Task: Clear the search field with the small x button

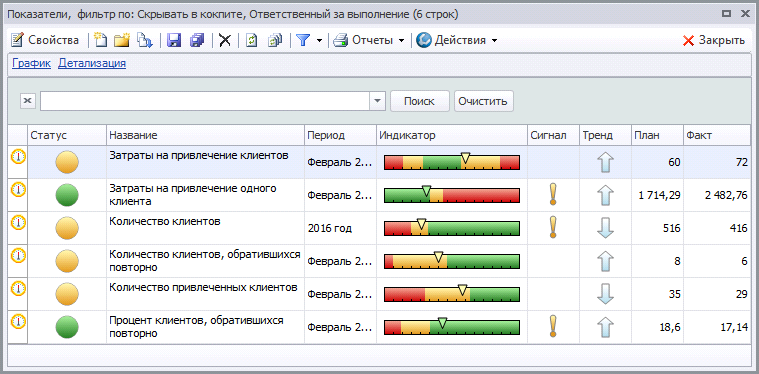Action: (28, 101)
